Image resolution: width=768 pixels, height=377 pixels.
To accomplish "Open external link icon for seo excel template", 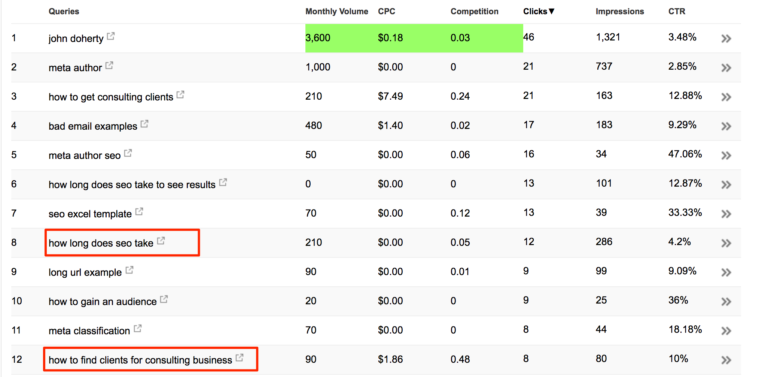I will (x=139, y=212).
